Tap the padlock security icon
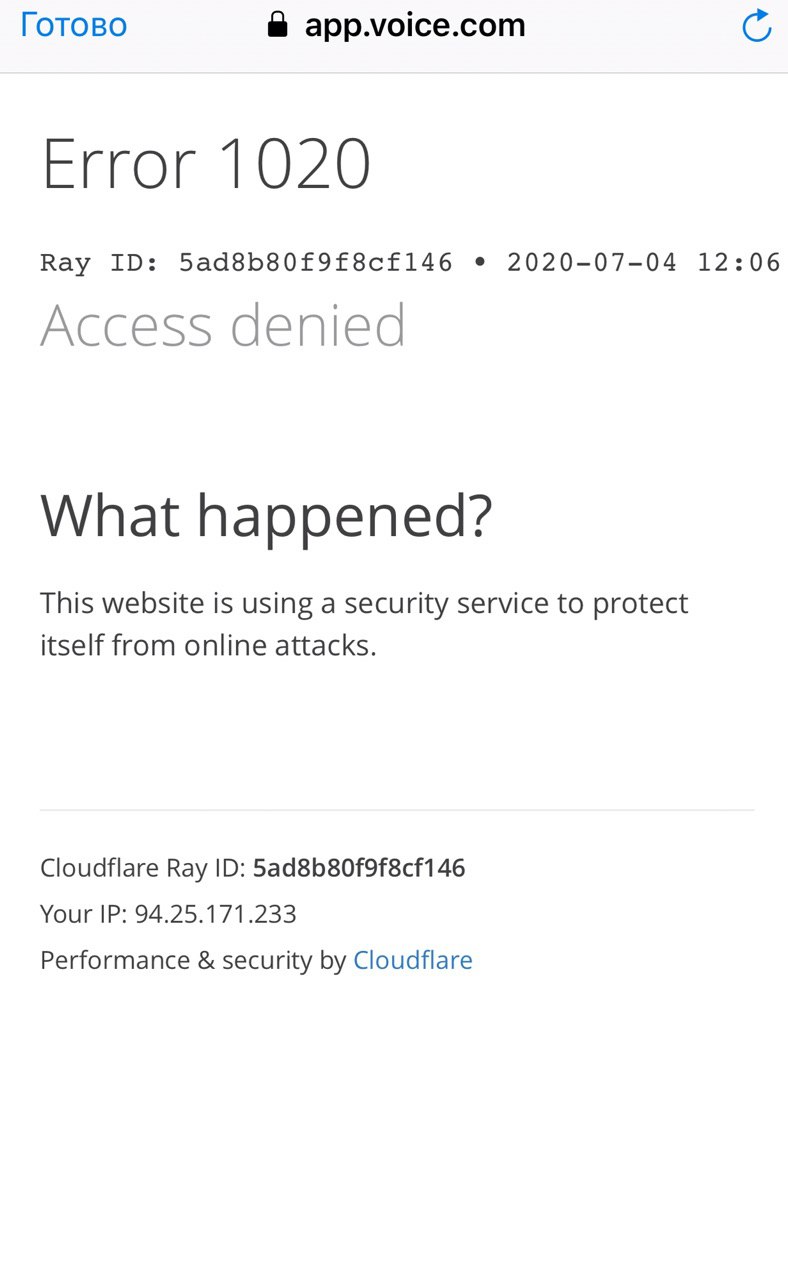The image size is (788, 1280). [277, 24]
